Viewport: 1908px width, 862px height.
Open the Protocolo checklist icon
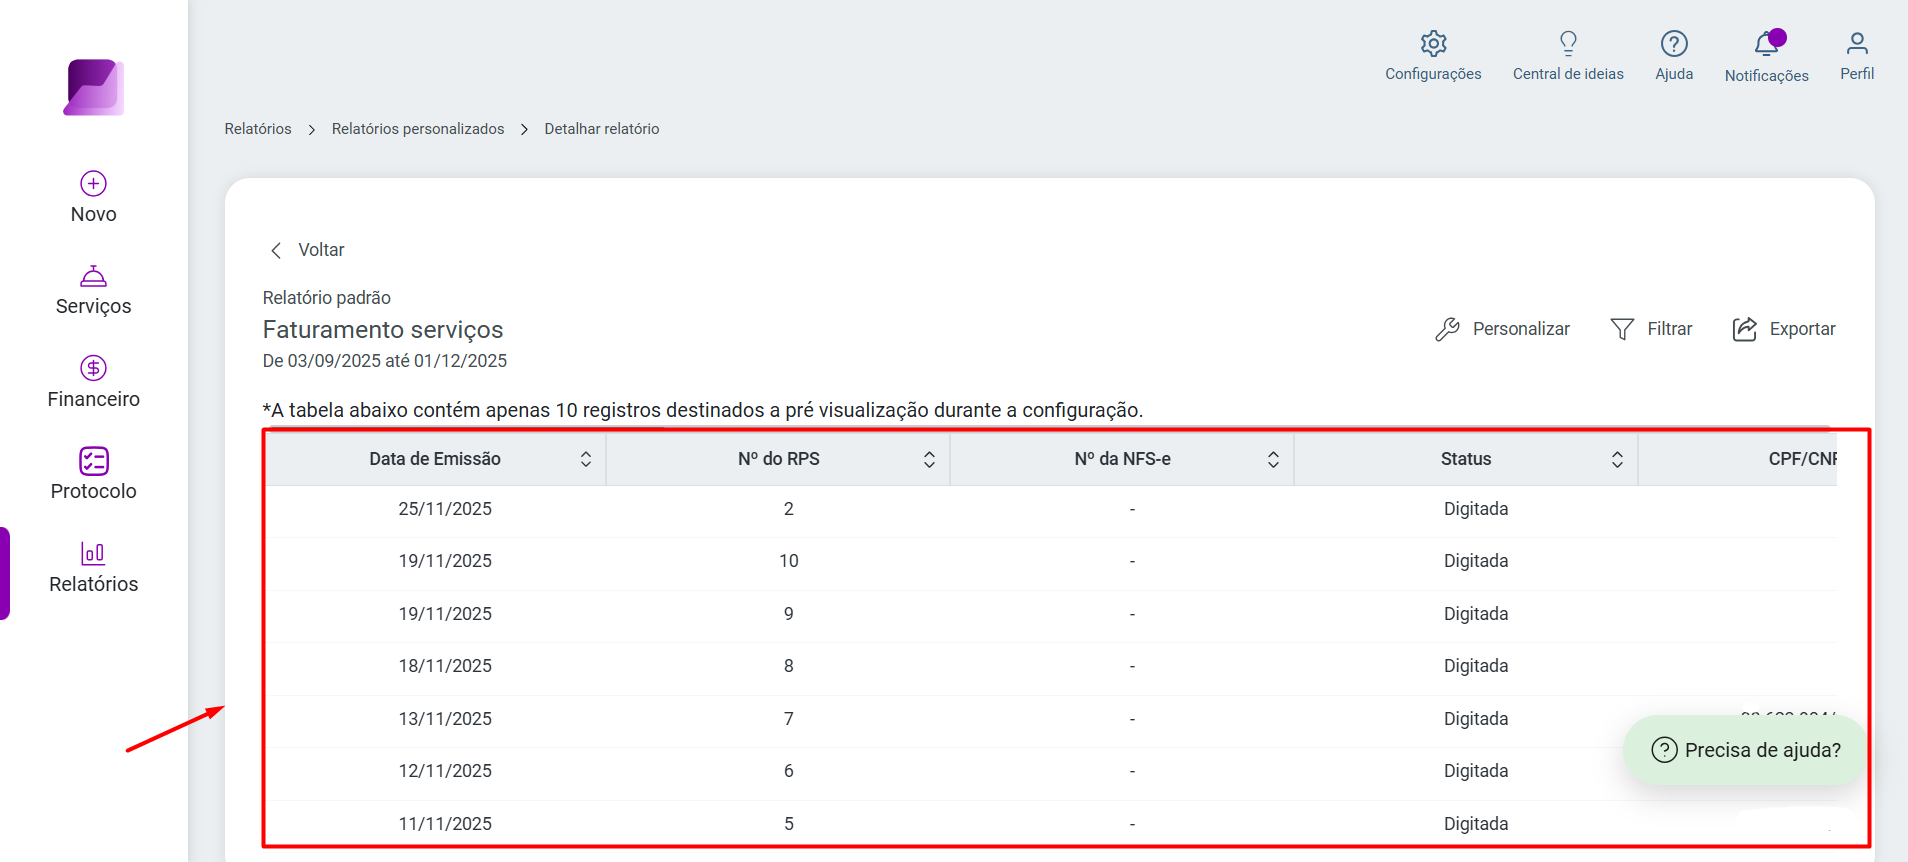[x=94, y=460]
